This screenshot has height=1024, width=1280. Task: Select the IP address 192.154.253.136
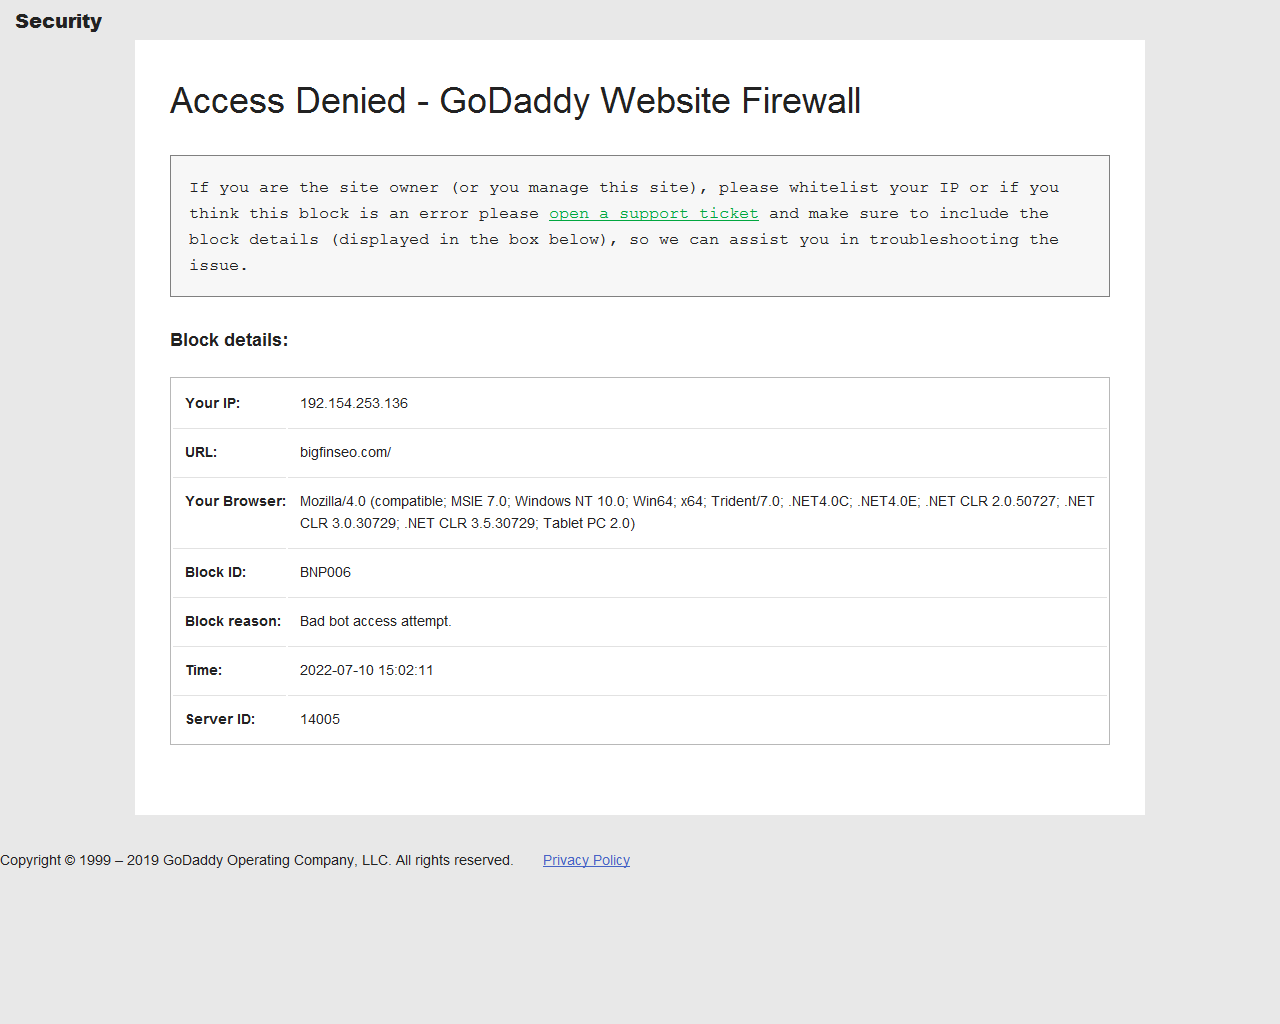click(x=354, y=403)
